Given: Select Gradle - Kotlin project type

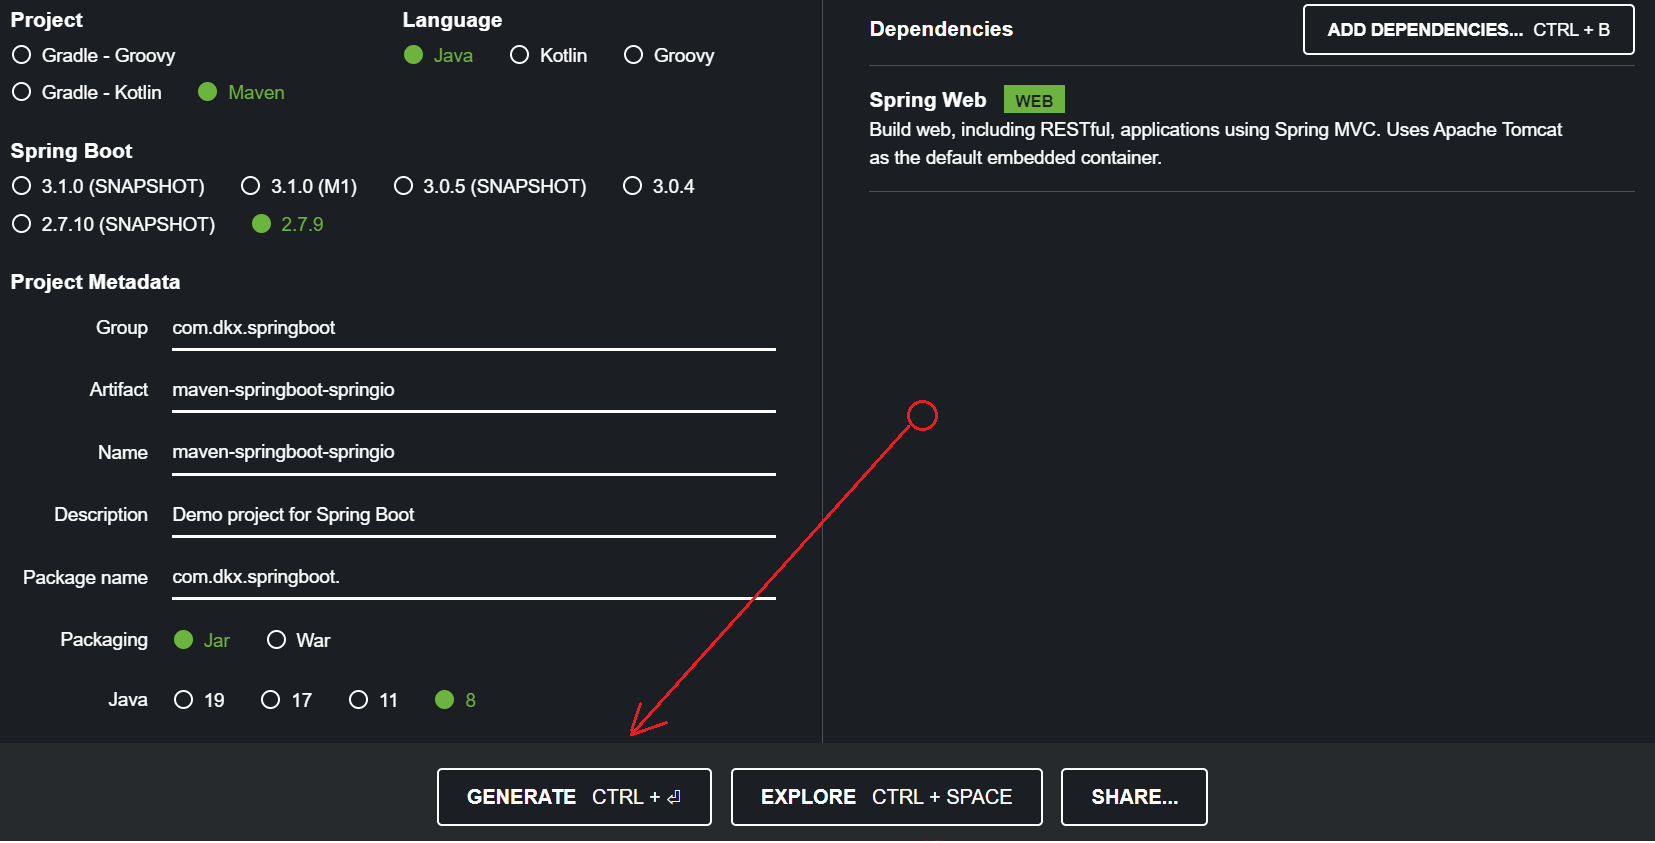Looking at the screenshot, I should [86, 92].
